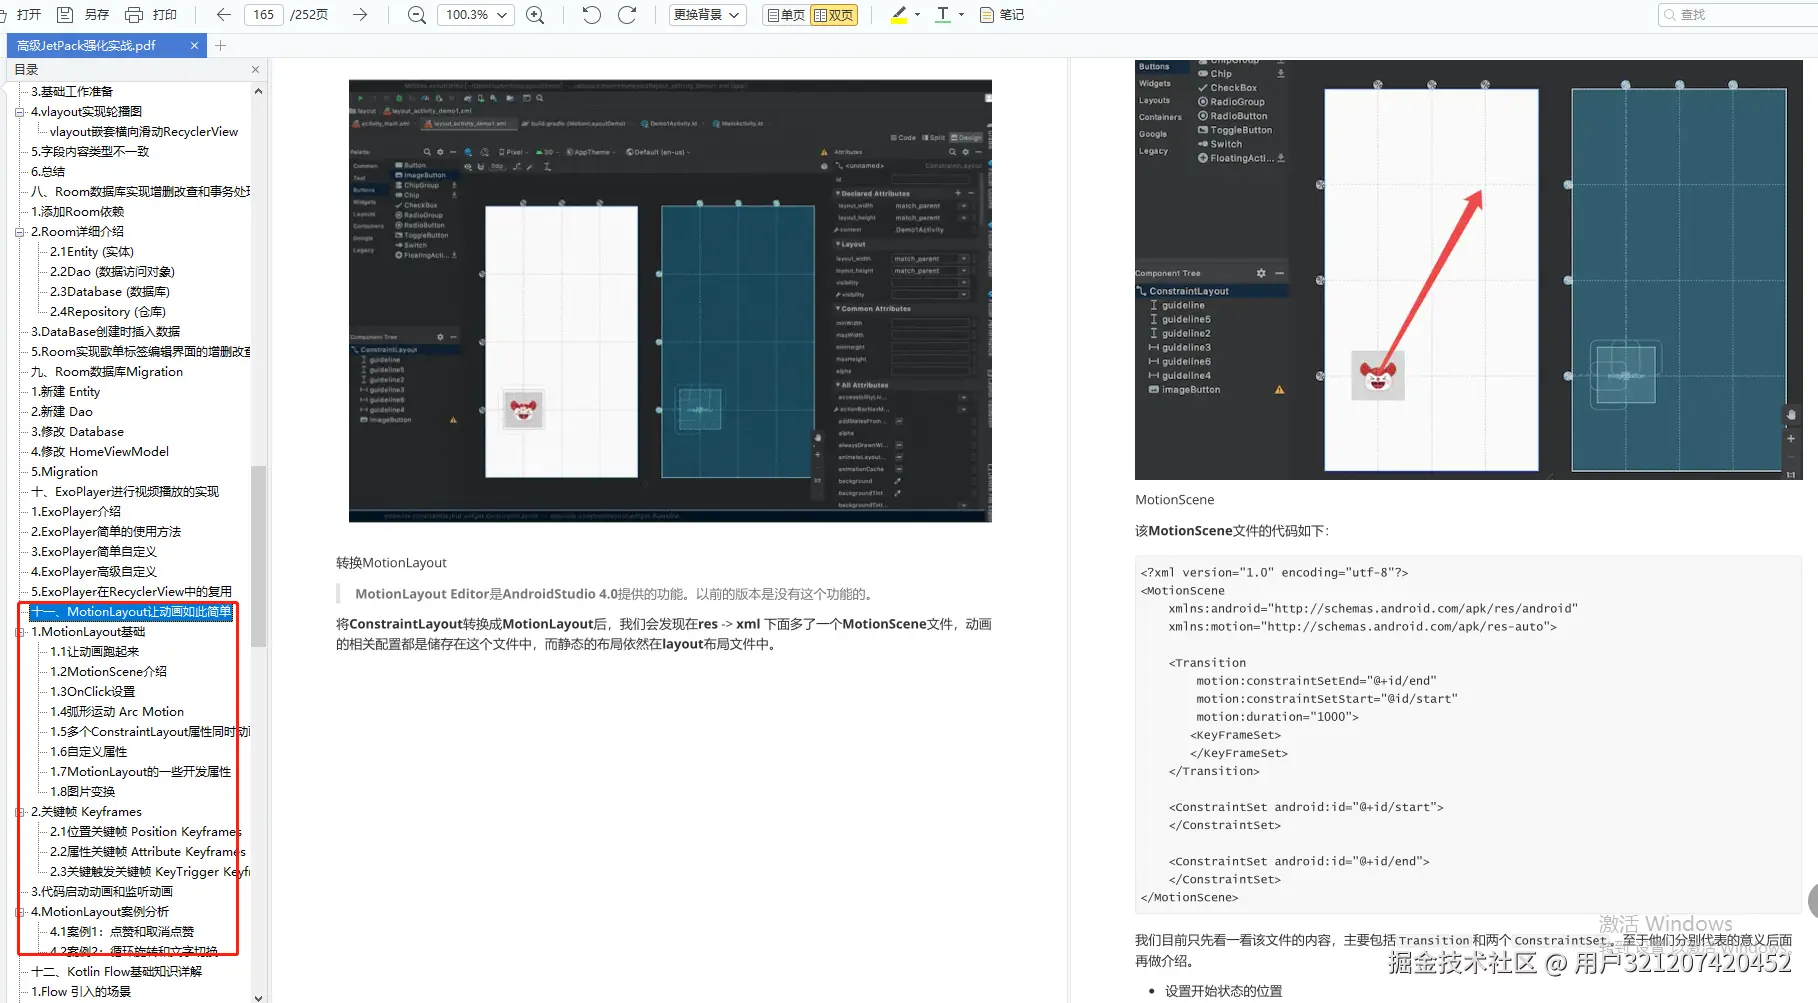Open outline entry 3.代码启动动画和监听动画

click(102, 892)
